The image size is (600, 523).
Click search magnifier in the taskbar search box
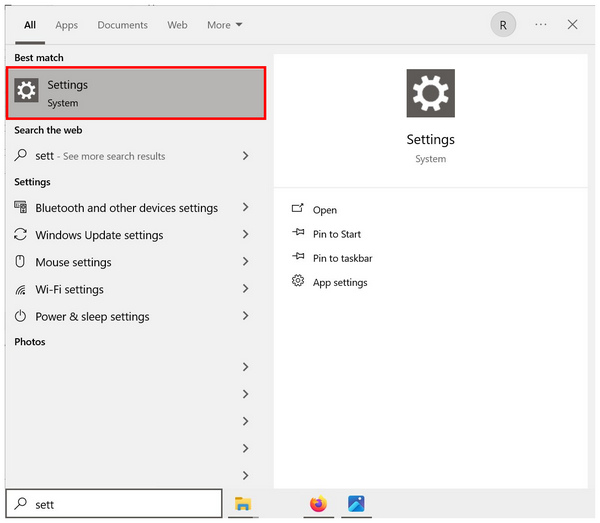coord(21,503)
